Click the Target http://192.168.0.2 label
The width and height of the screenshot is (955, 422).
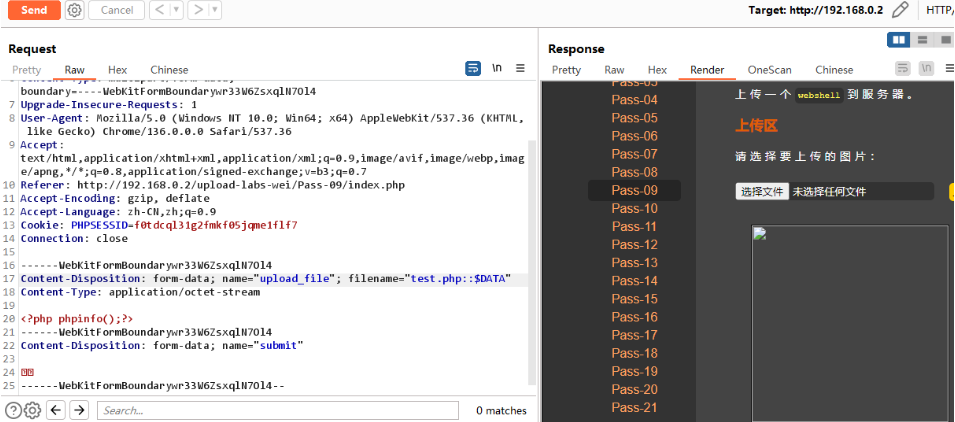[x=816, y=10]
